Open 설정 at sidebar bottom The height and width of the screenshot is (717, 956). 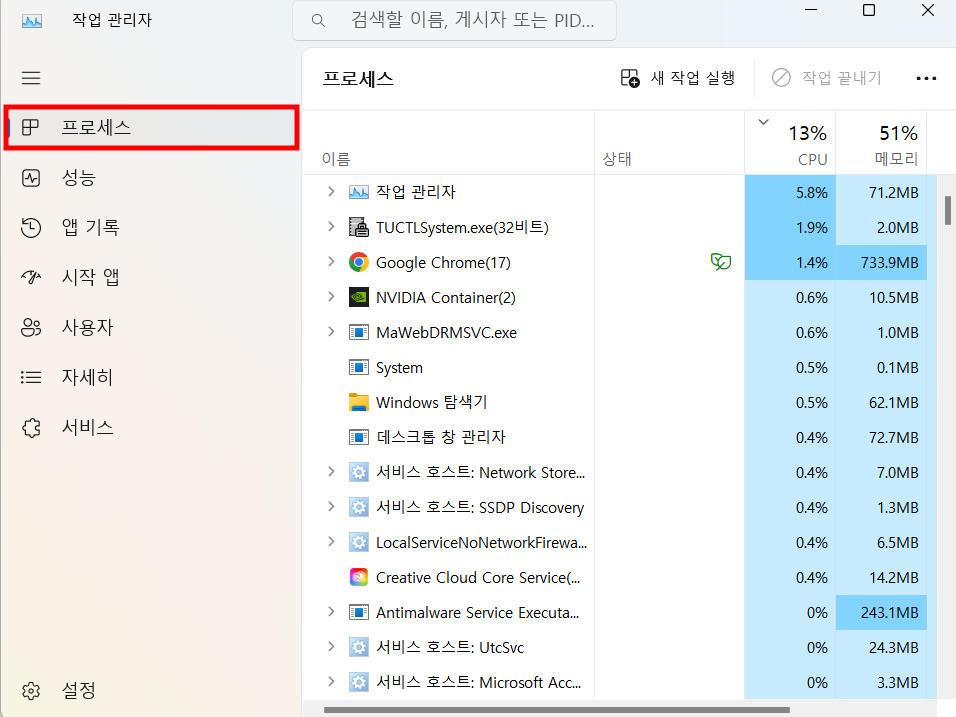(151, 691)
